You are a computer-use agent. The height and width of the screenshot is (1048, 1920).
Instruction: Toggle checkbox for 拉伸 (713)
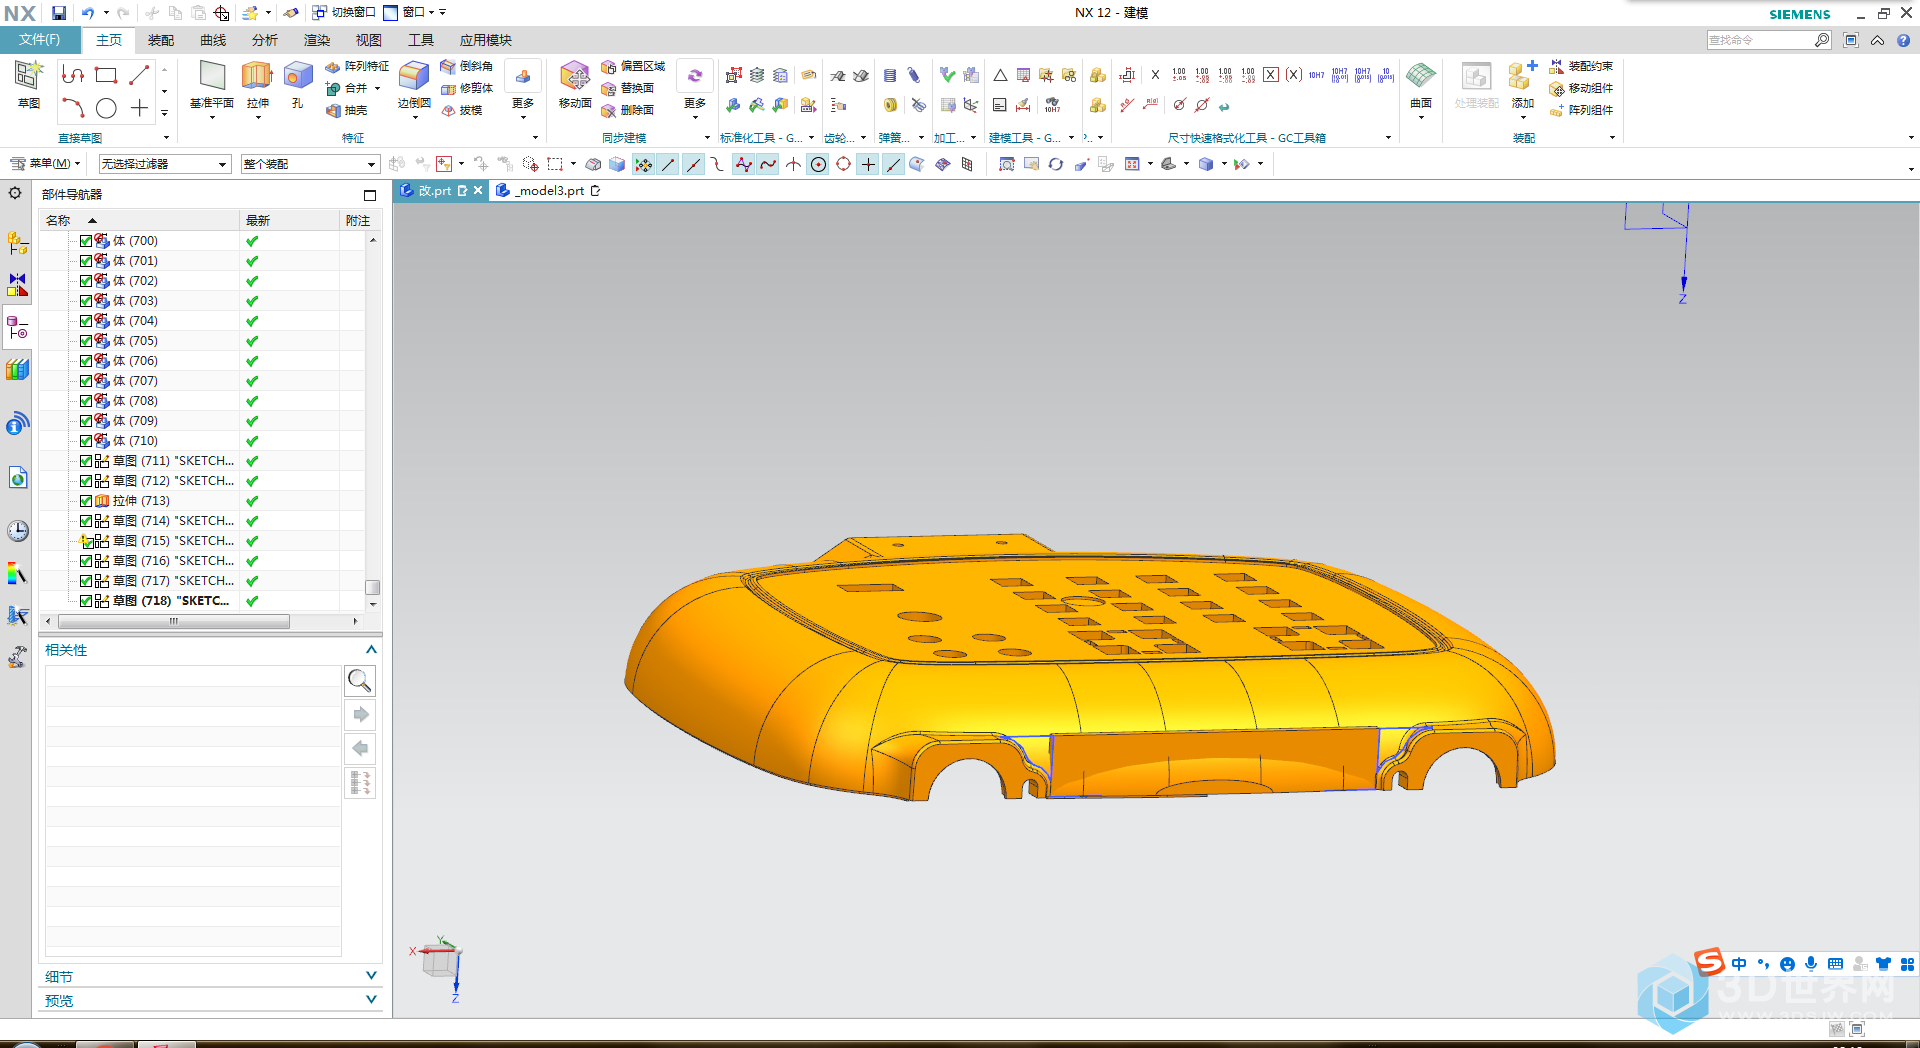(x=86, y=501)
